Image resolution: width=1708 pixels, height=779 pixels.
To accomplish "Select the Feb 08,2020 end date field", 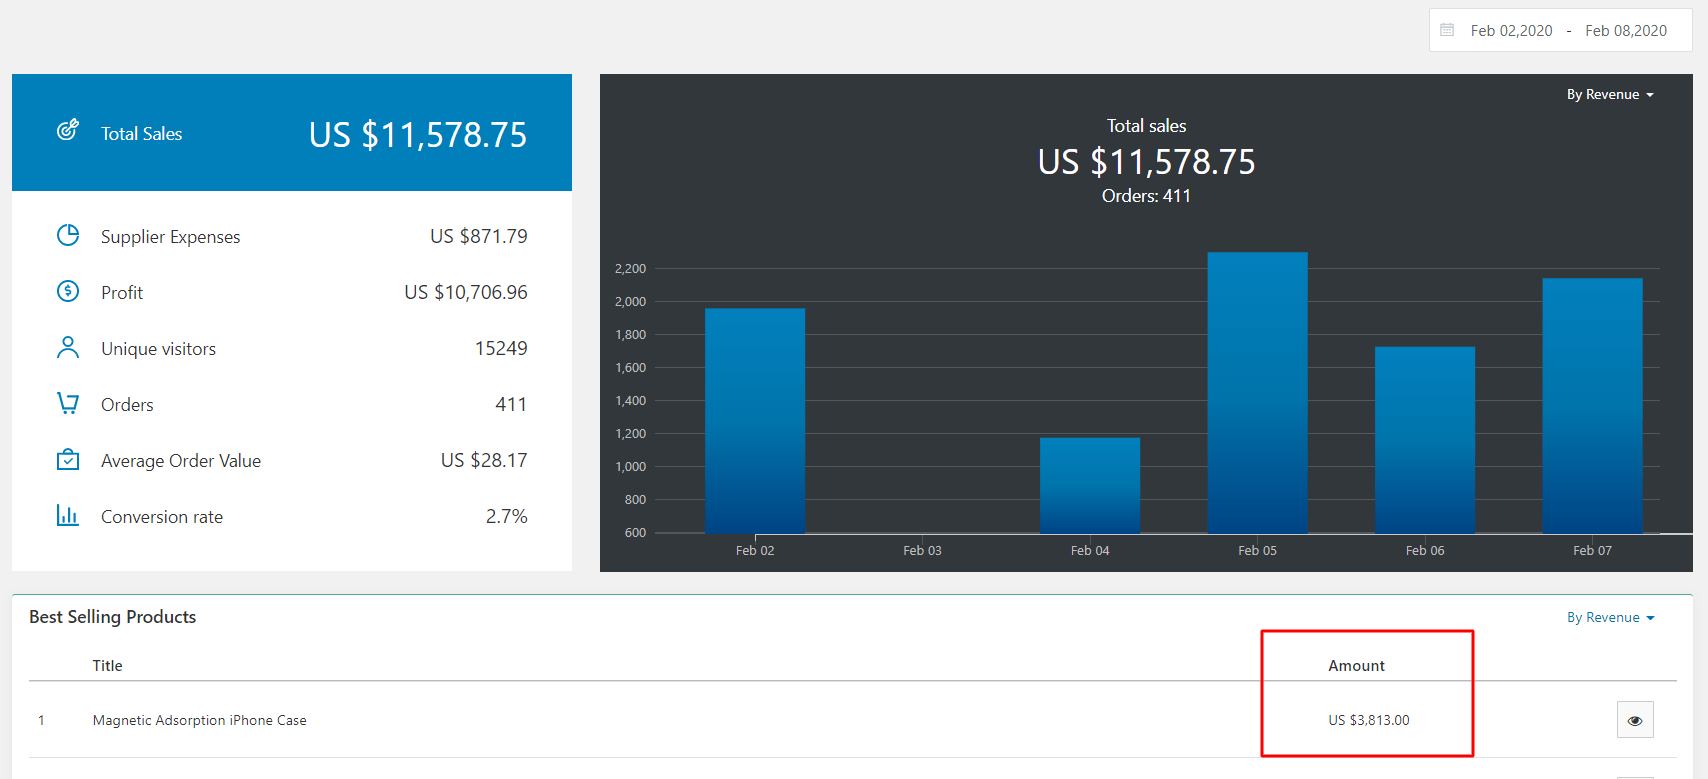I will 1626,31.
